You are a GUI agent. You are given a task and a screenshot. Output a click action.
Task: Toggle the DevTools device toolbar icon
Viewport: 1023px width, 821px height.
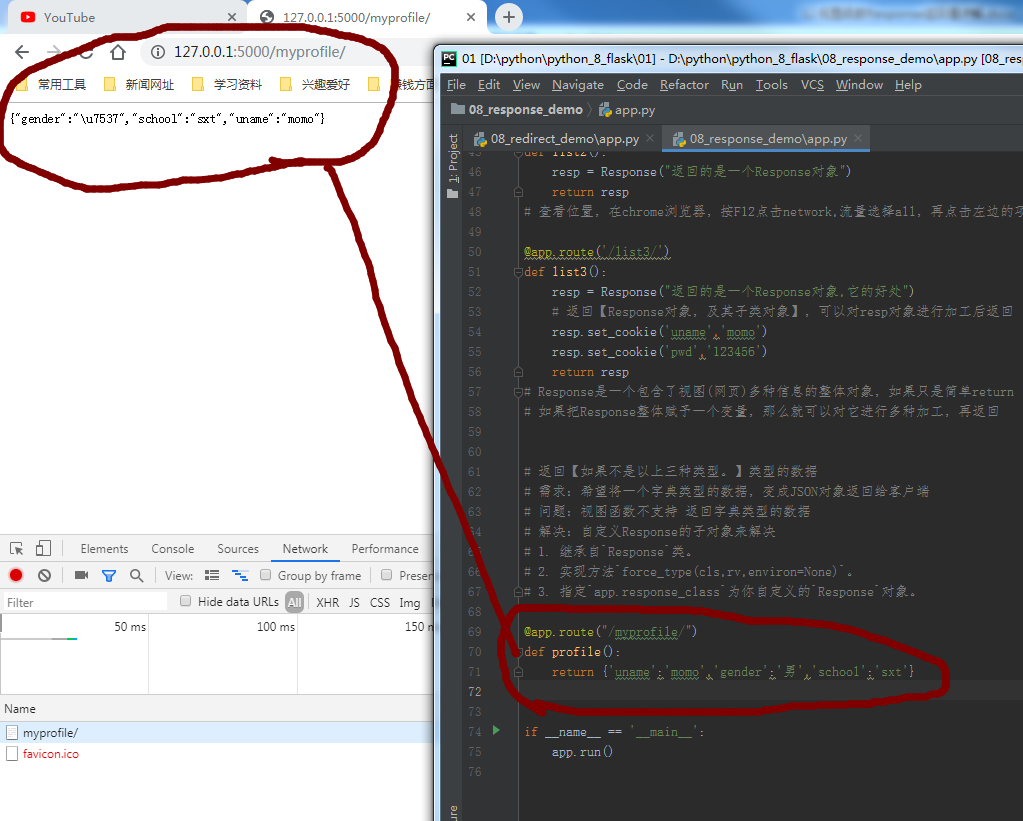(43, 549)
